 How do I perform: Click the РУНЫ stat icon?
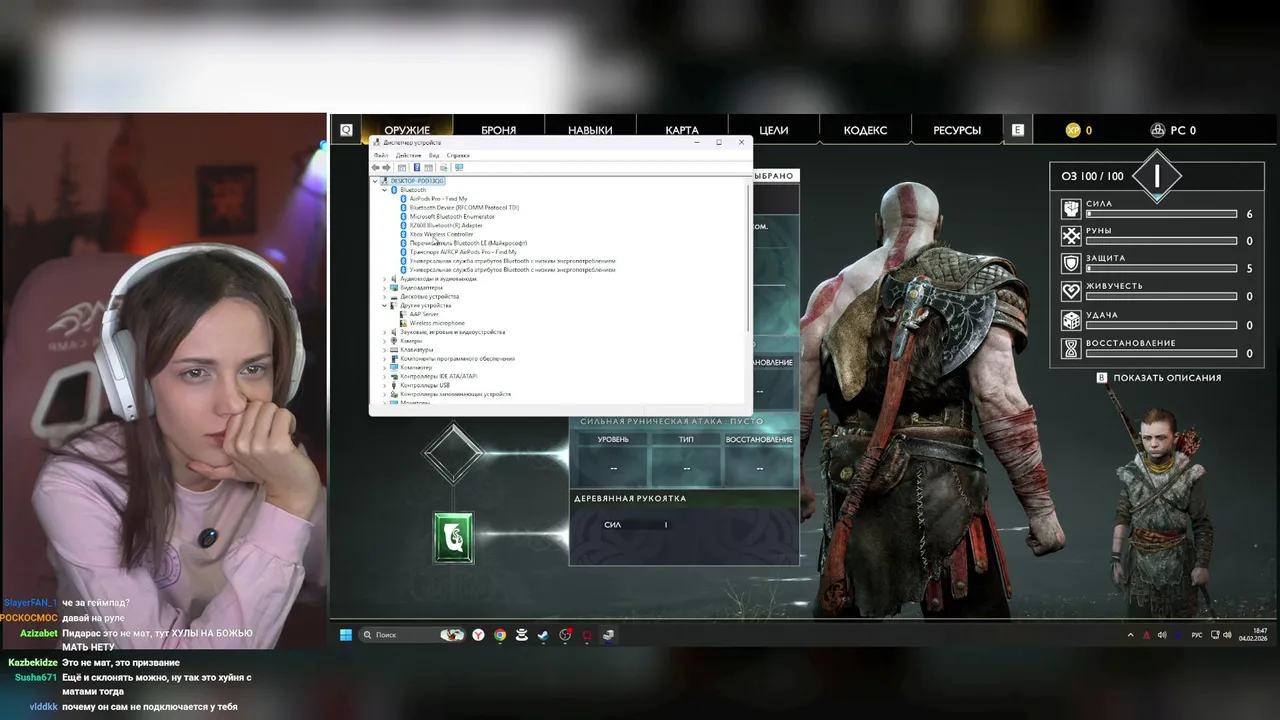(1071, 236)
